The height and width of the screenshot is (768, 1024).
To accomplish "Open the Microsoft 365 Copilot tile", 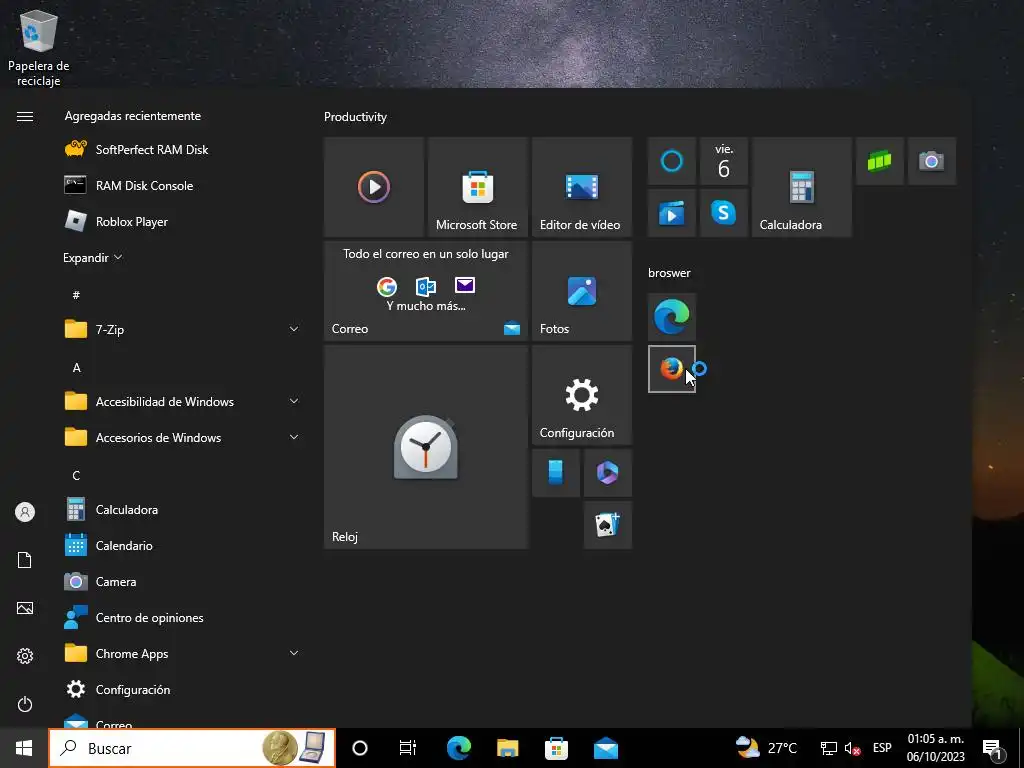I will pos(608,473).
